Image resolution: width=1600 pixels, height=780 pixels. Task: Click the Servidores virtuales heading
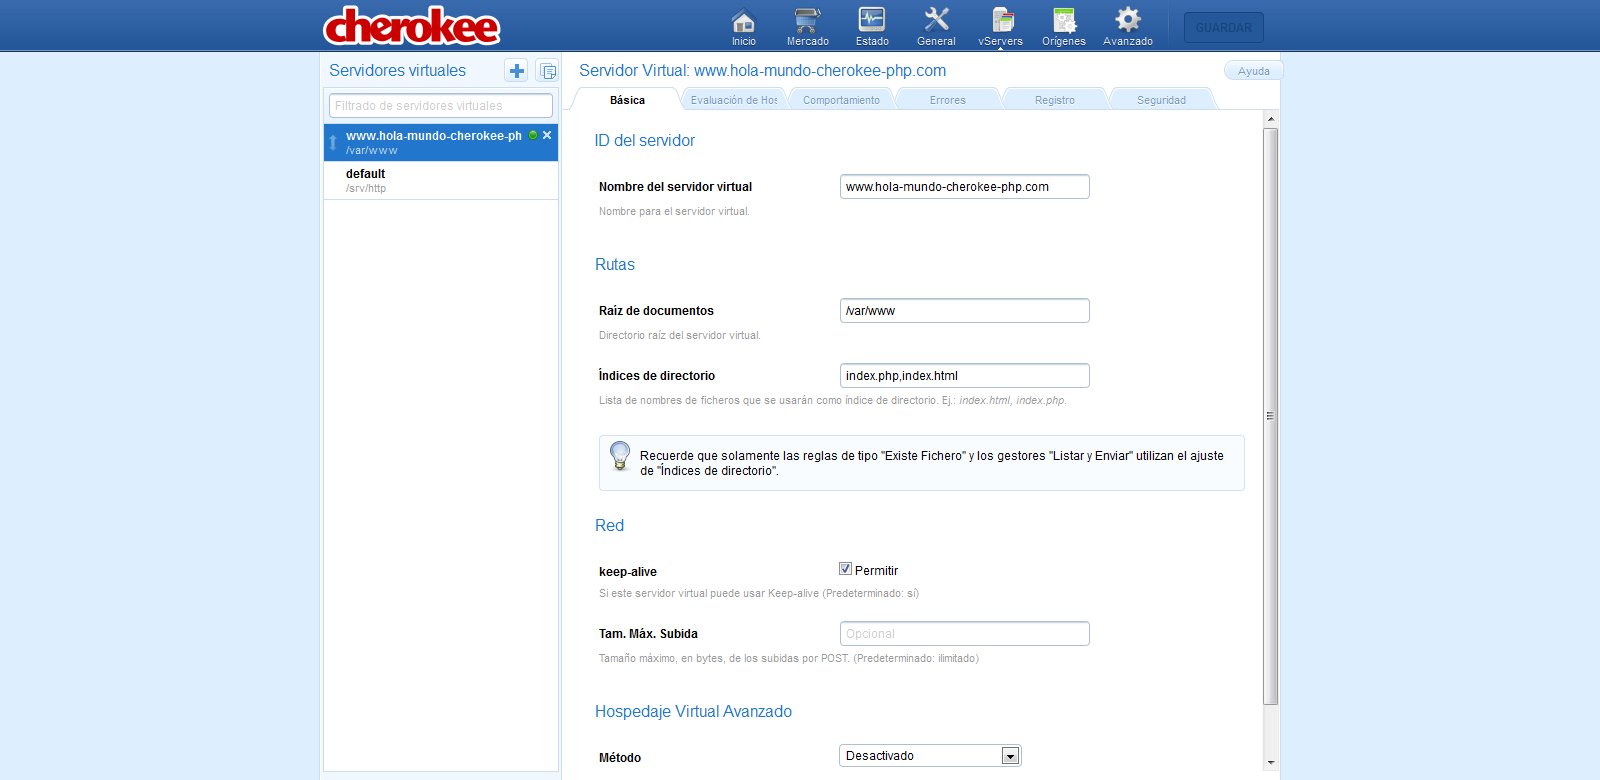(x=397, y=71)
